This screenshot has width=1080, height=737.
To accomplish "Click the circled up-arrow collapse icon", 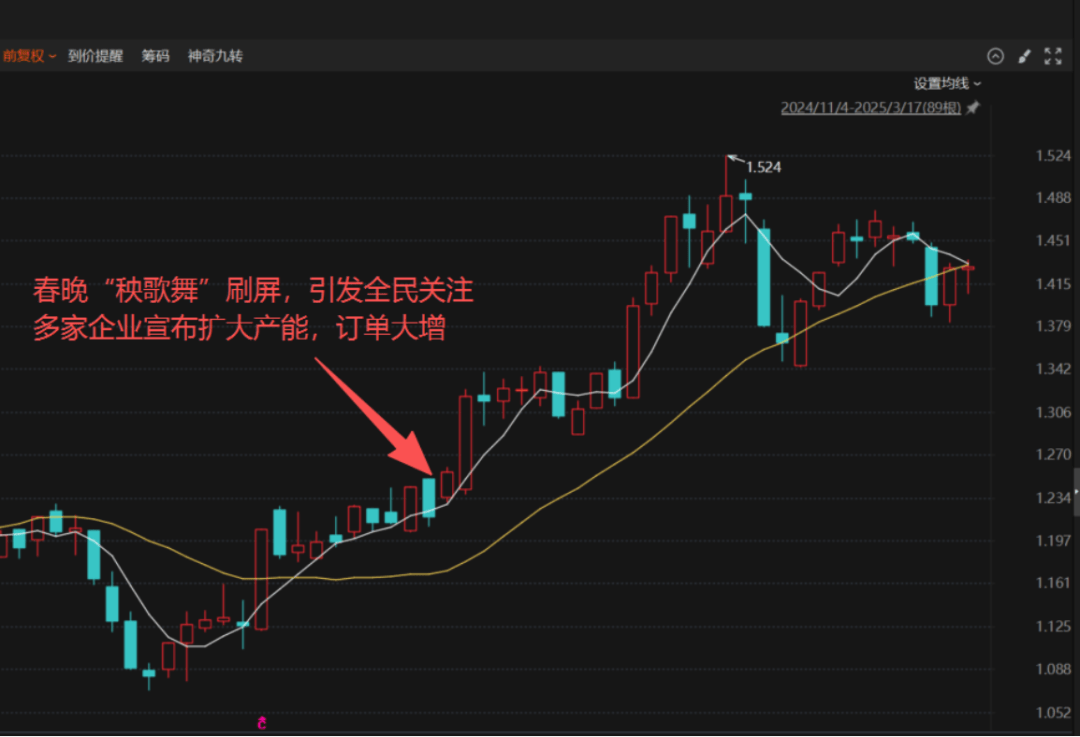I will click(x=995, y=56).
